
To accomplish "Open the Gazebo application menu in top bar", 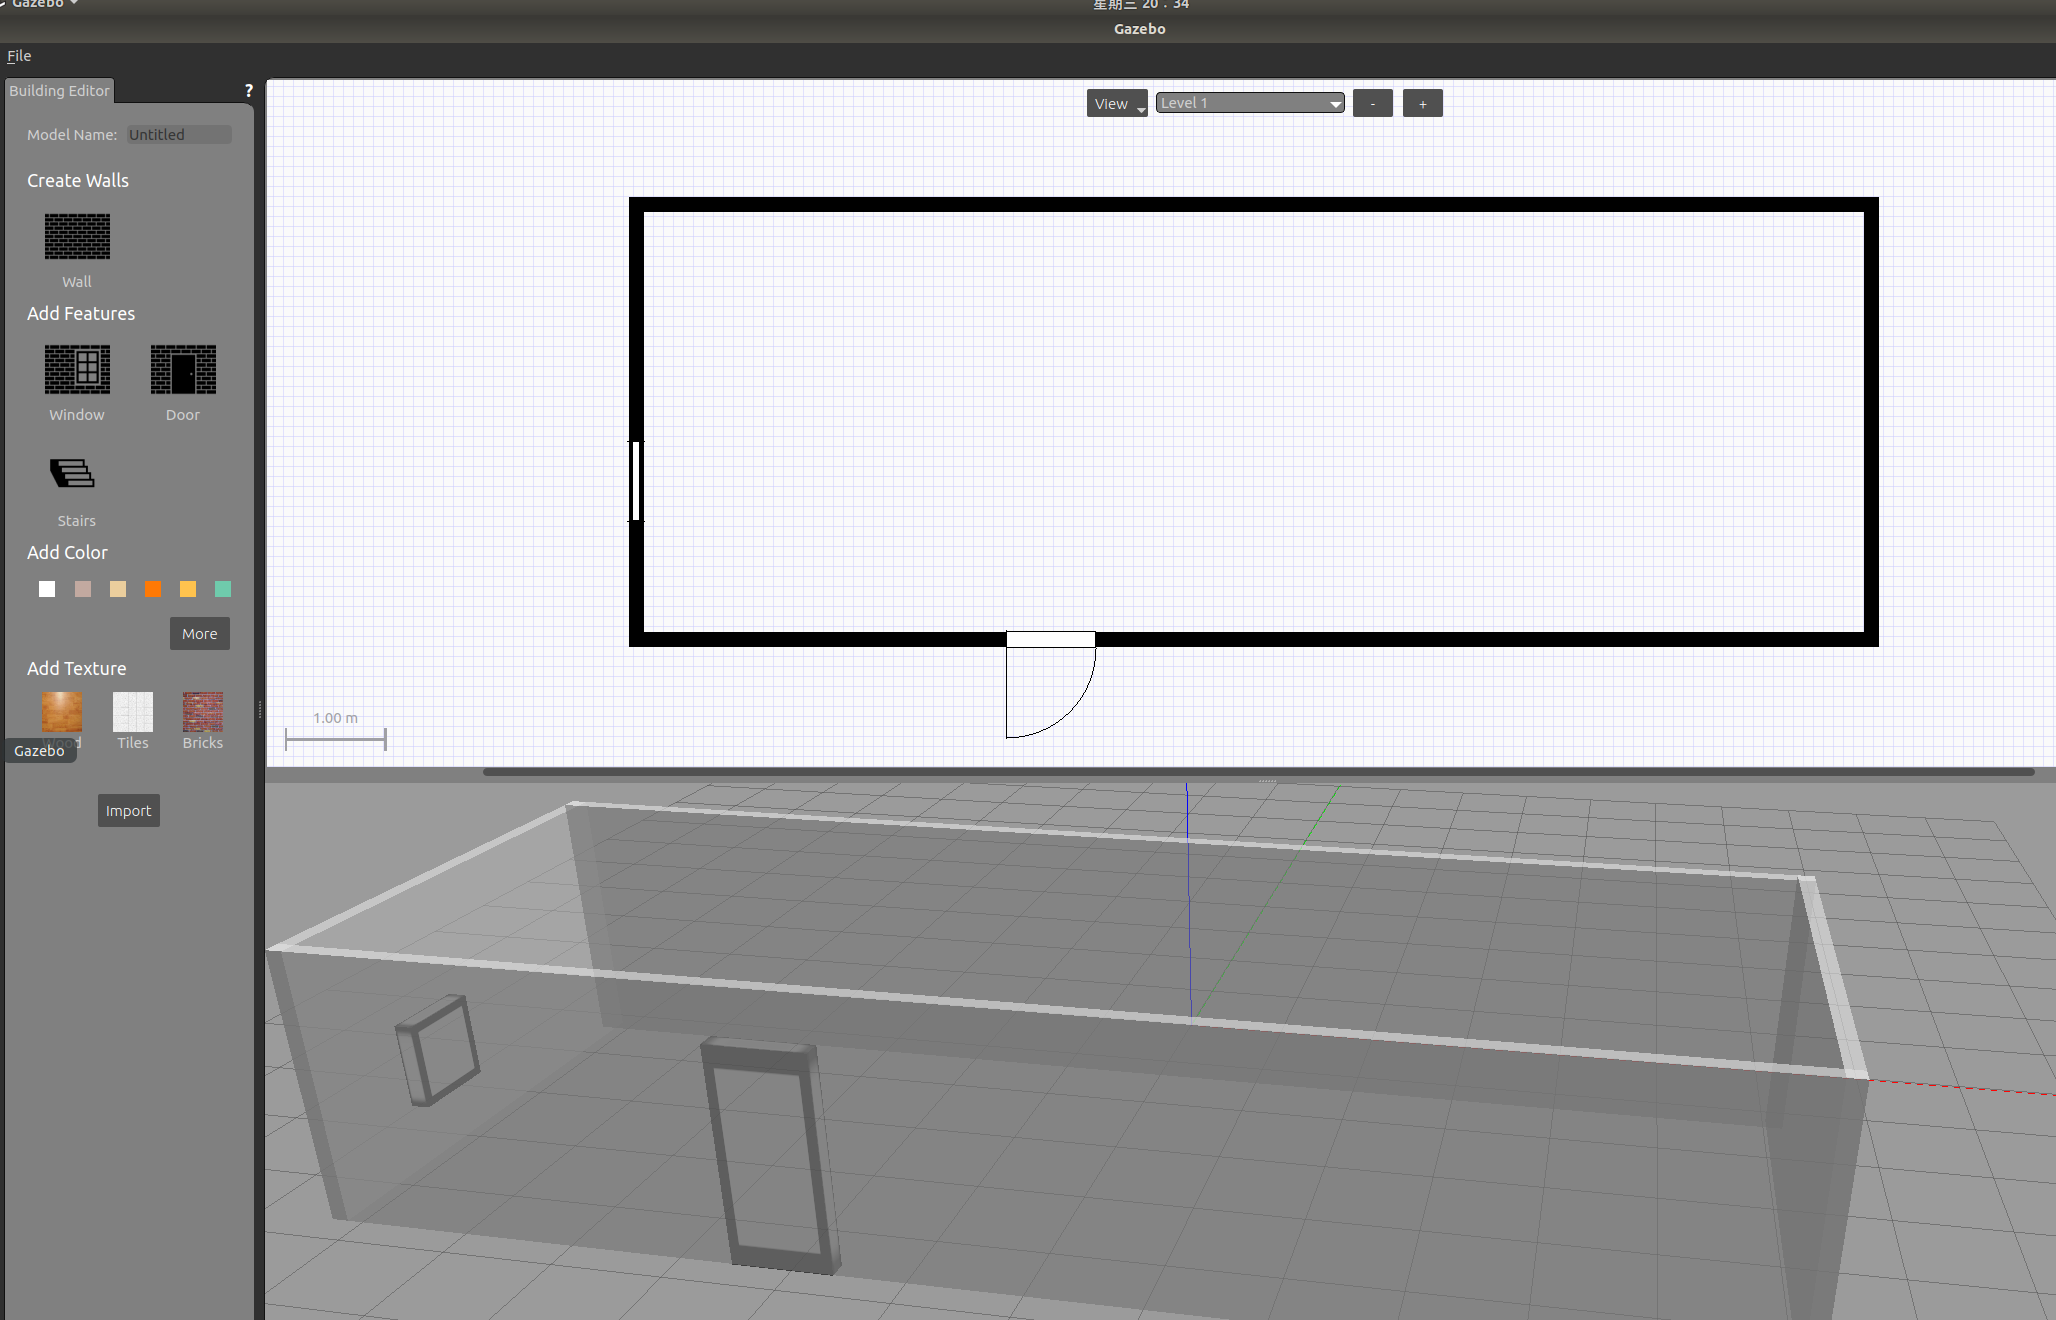I will (x=40, y=4).
